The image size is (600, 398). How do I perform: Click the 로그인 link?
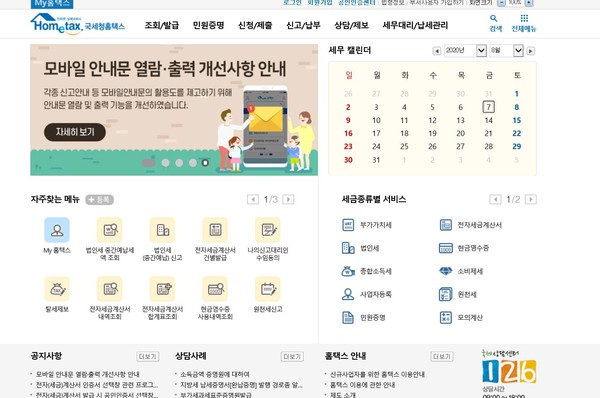point(292,2)
